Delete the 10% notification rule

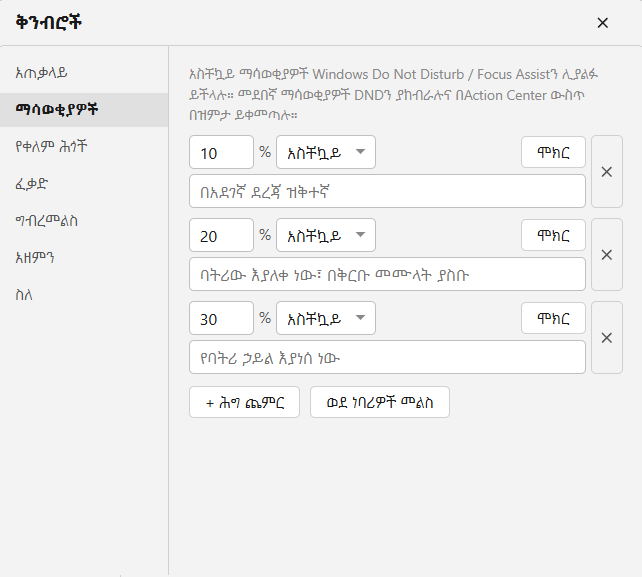[607, 172]
